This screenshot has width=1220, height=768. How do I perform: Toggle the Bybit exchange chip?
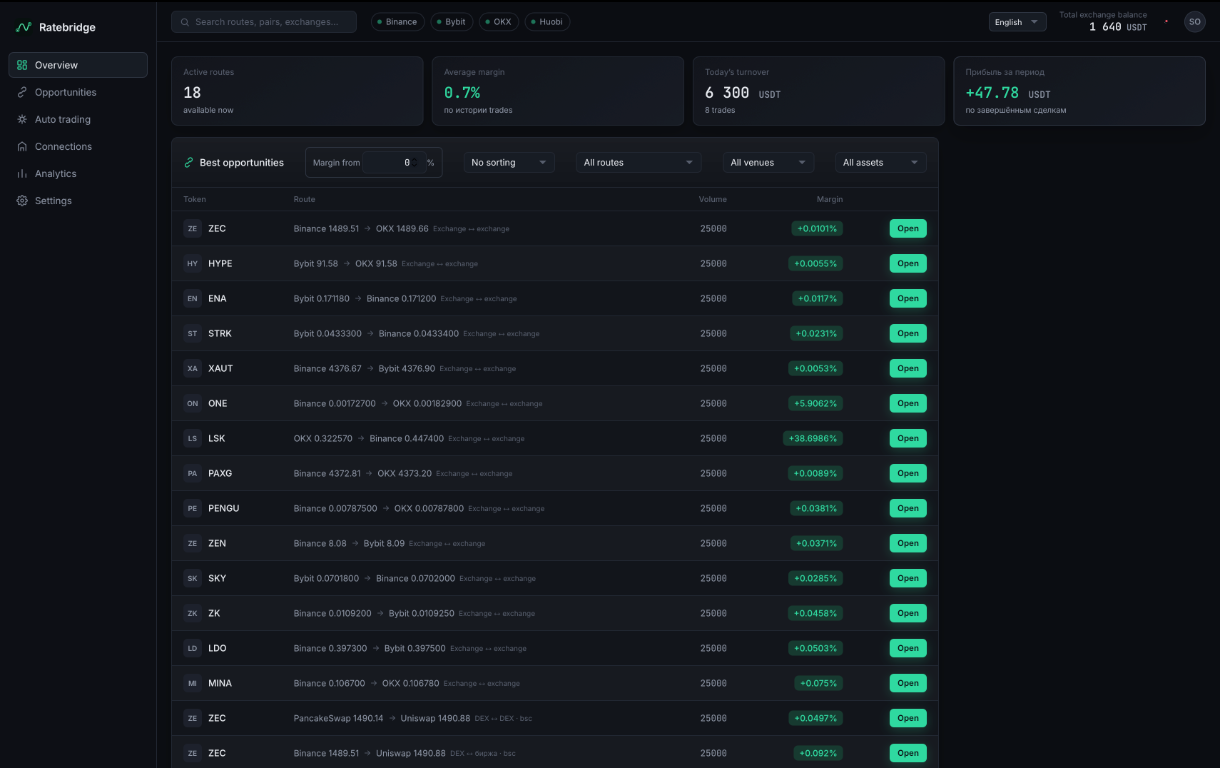452,21
